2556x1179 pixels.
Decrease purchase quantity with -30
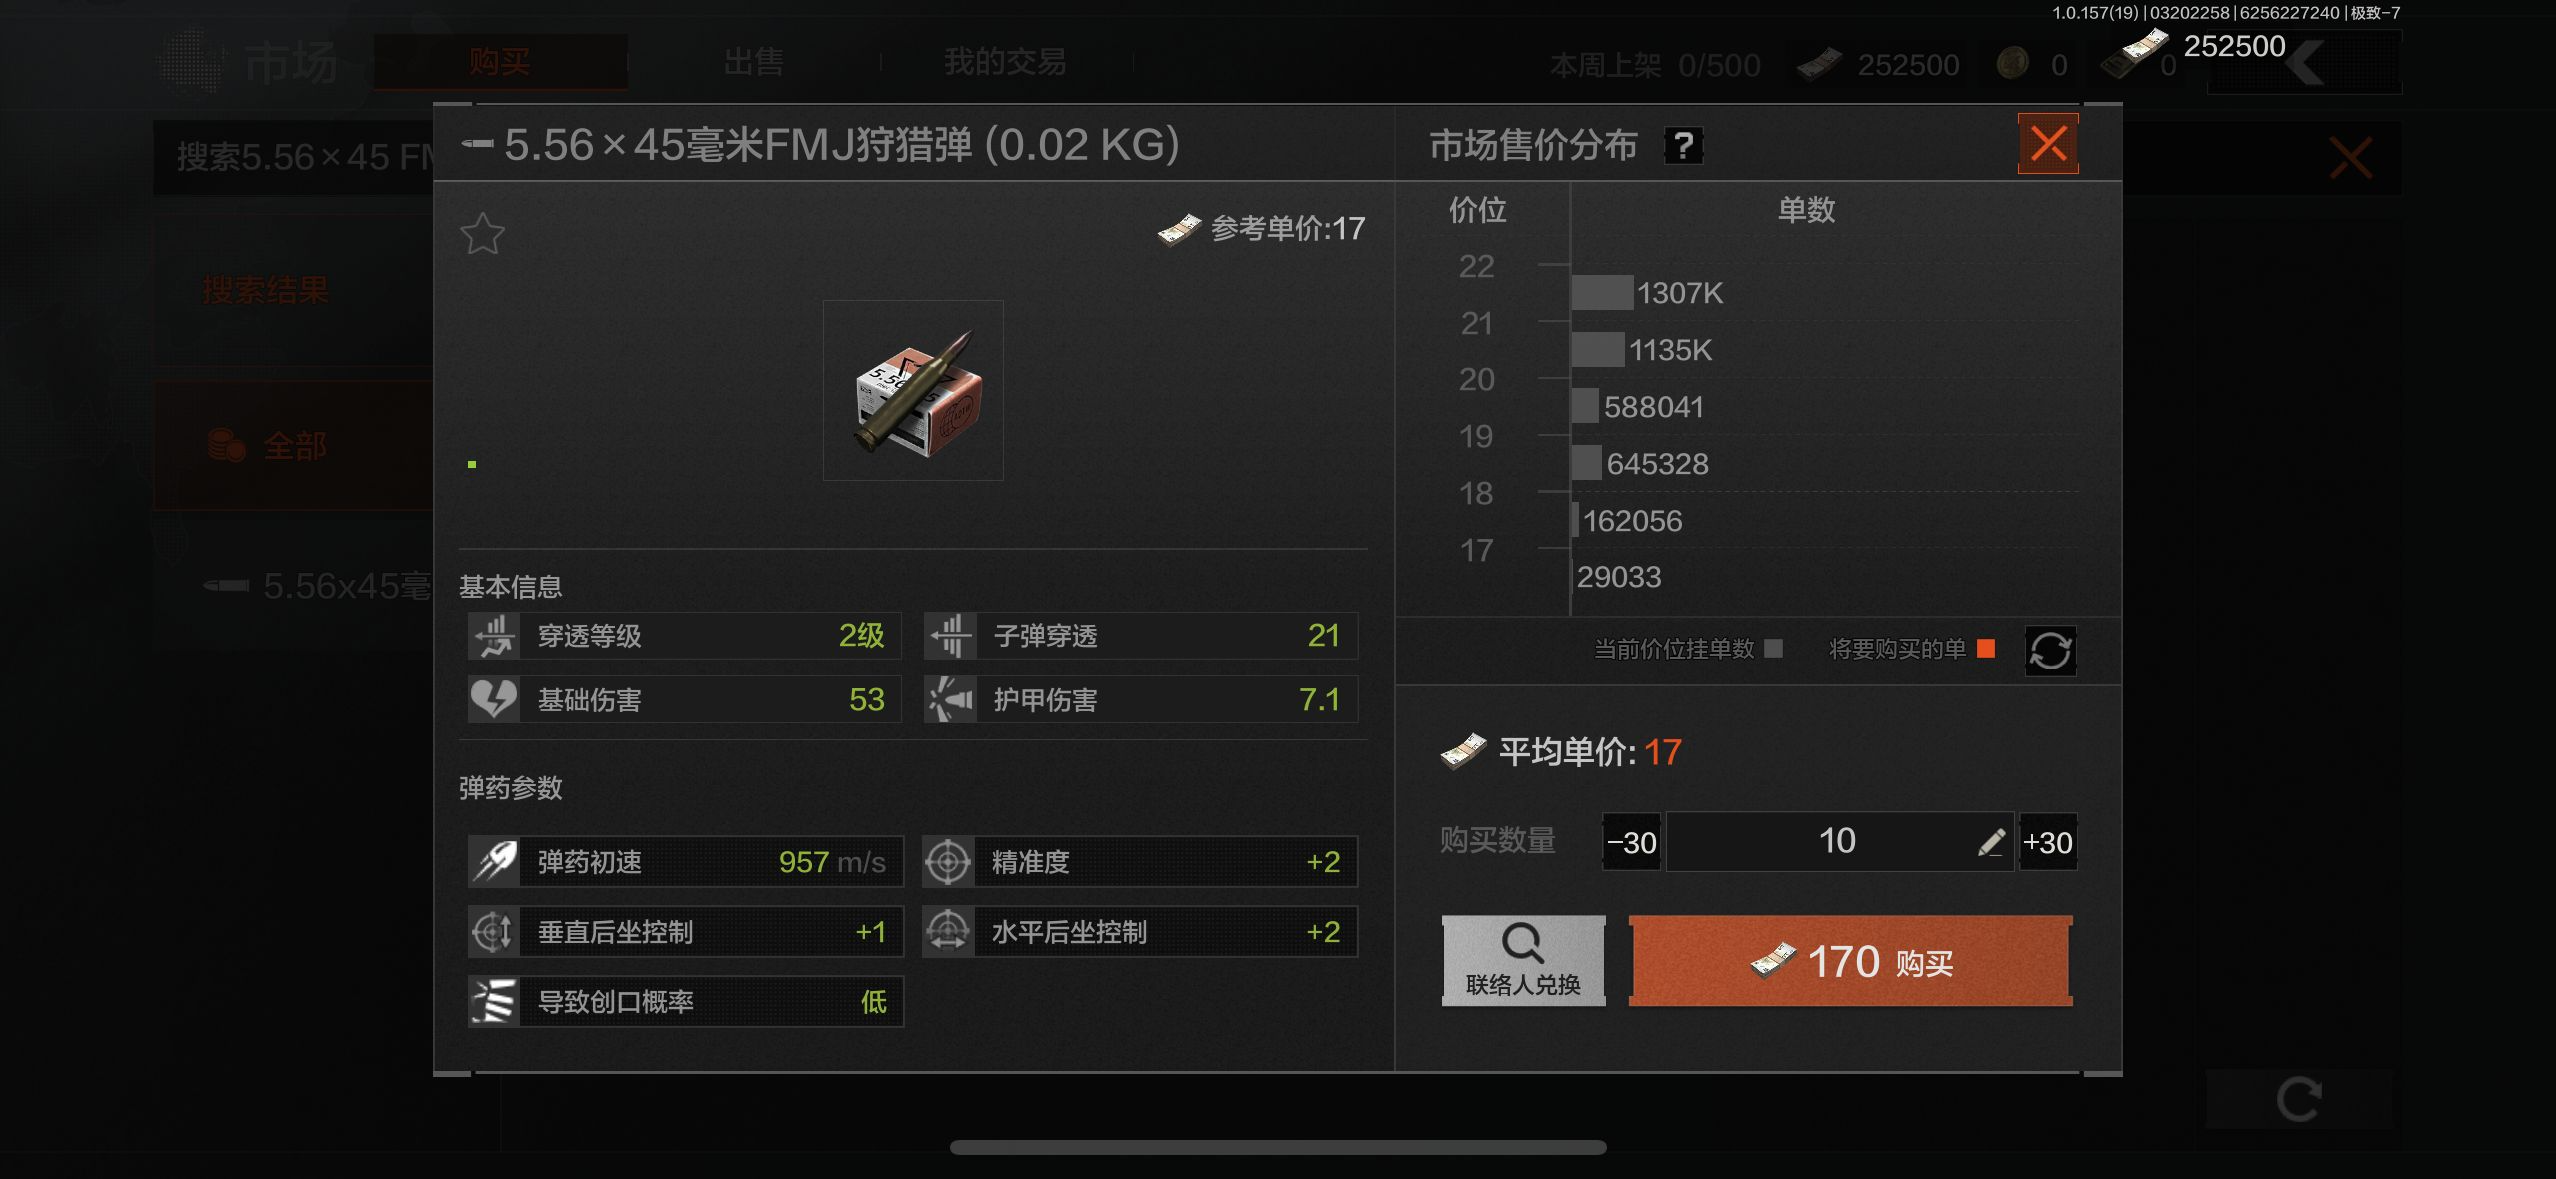[1631, 842]
